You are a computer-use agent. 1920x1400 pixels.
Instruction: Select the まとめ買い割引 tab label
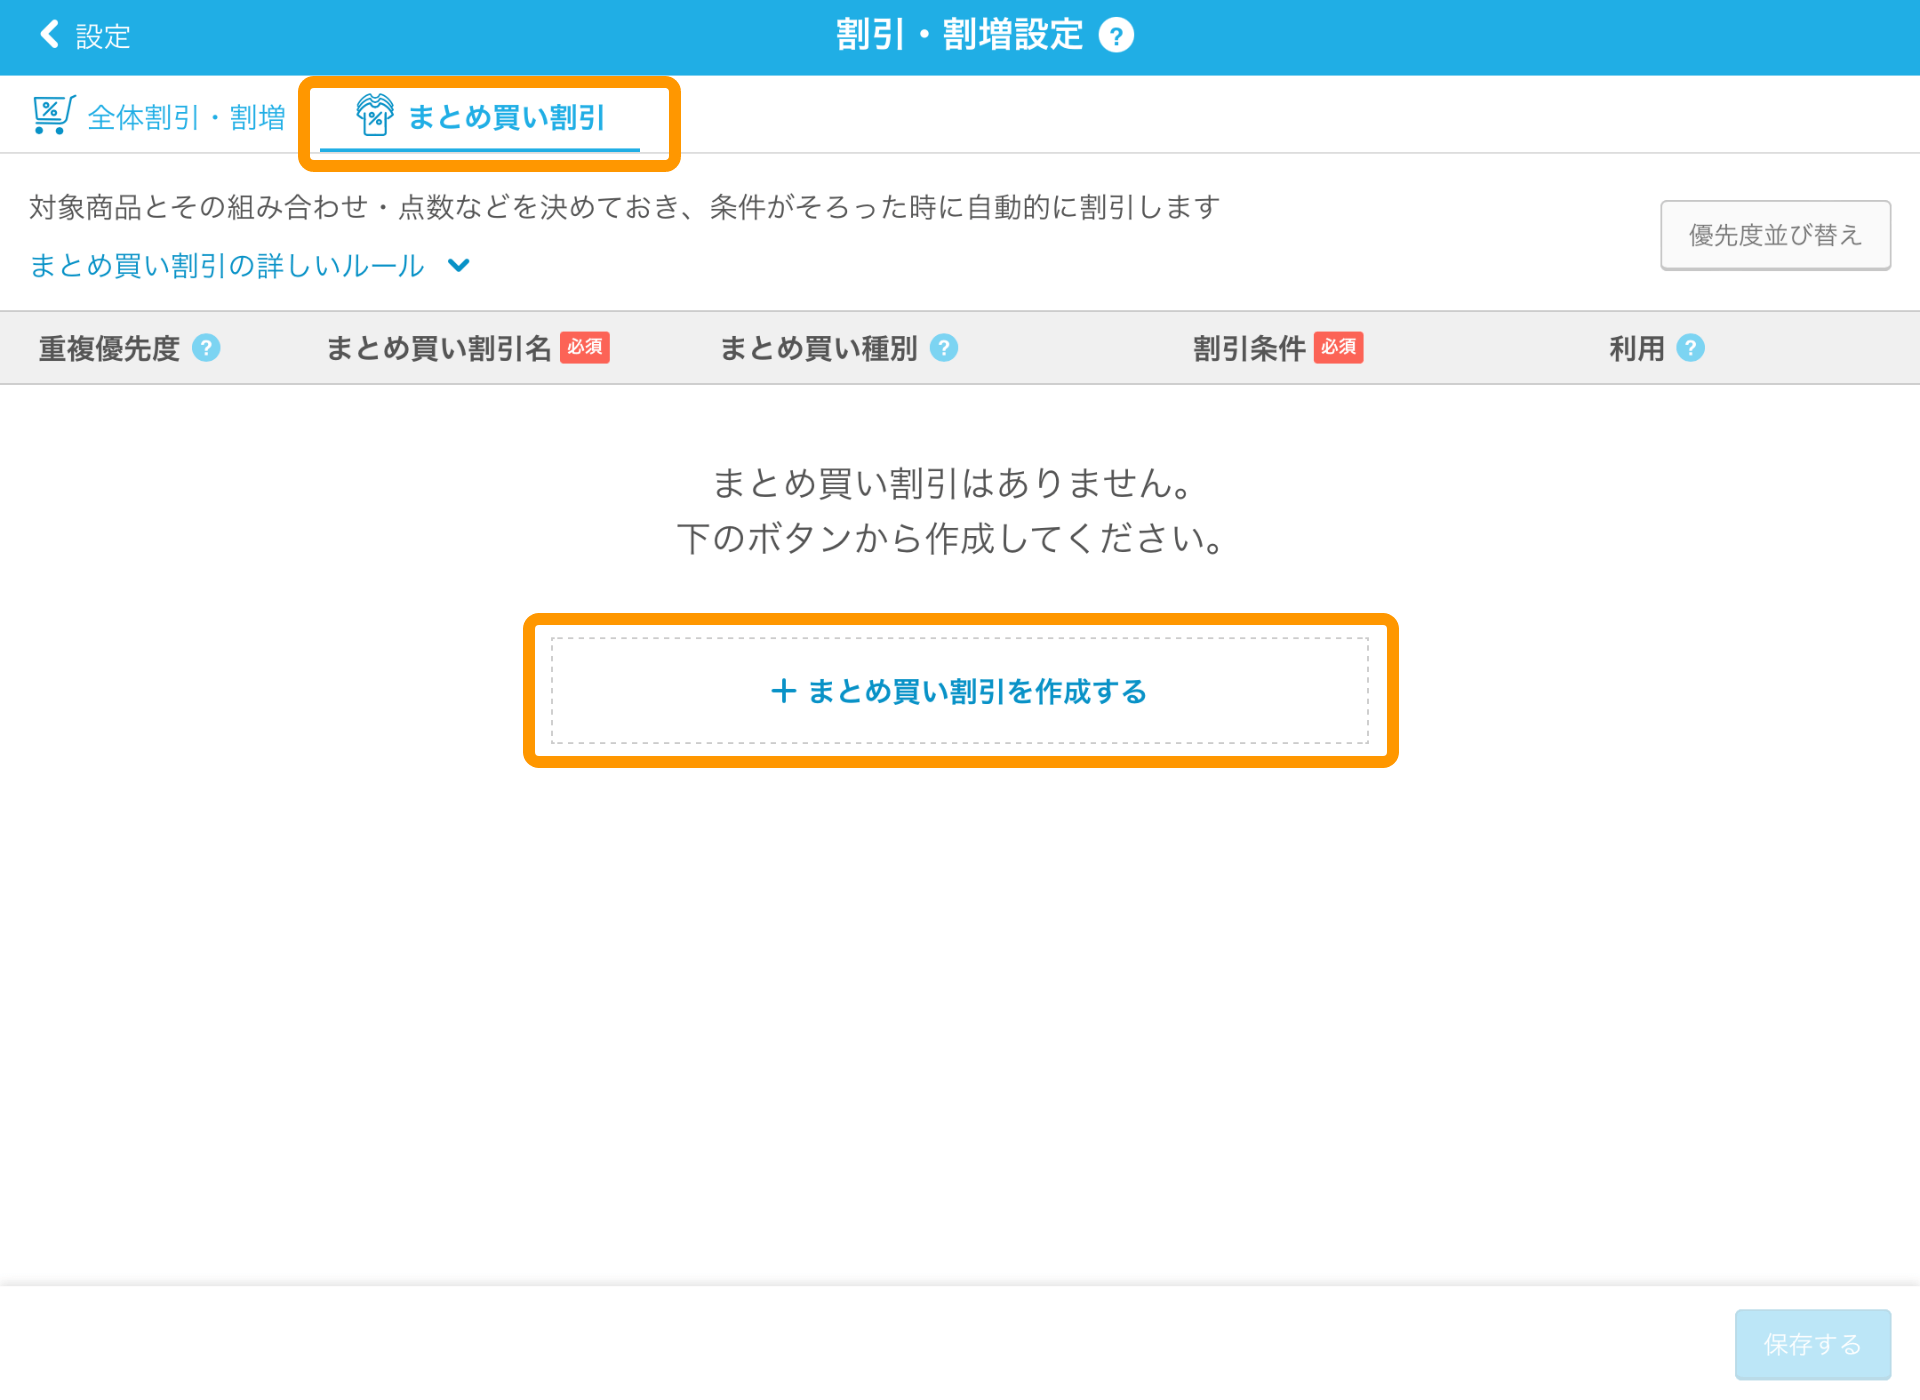(x=506, y=118)
